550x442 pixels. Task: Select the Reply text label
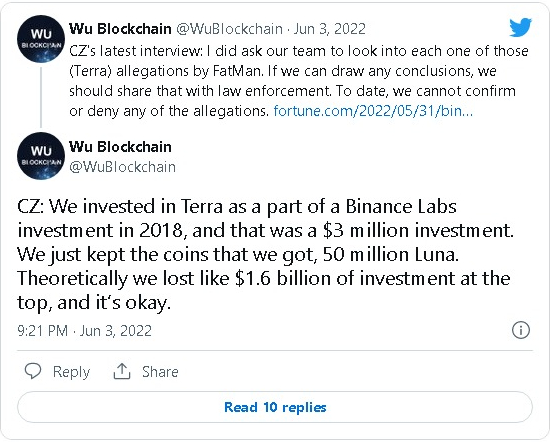[x=71, y=372]
